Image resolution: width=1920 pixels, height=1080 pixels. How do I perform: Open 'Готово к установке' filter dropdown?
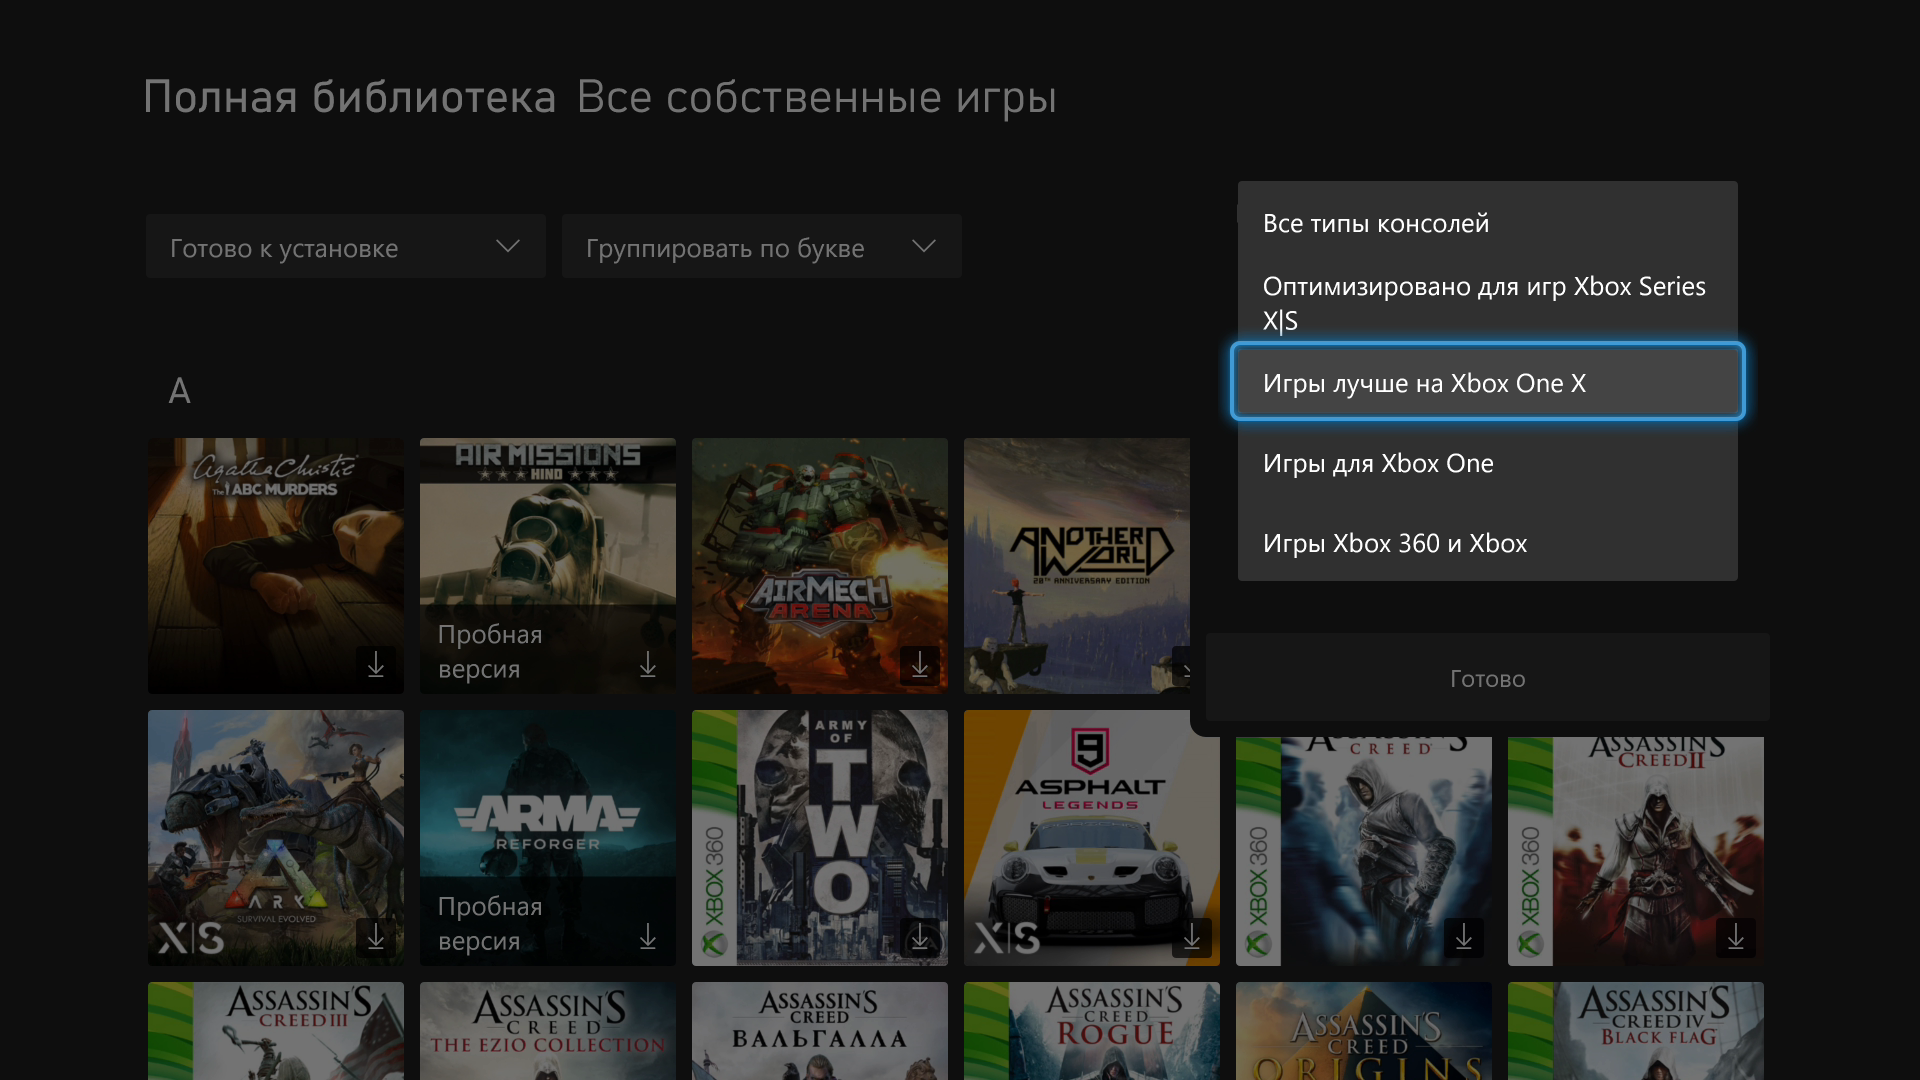pos(345,247)
